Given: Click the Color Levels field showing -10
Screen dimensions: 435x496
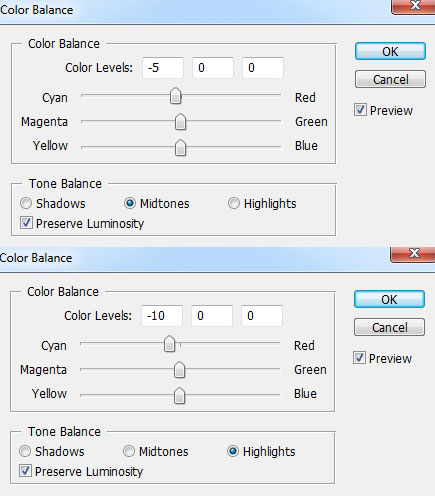Looking at the screenshot, I should coord(162,316).
